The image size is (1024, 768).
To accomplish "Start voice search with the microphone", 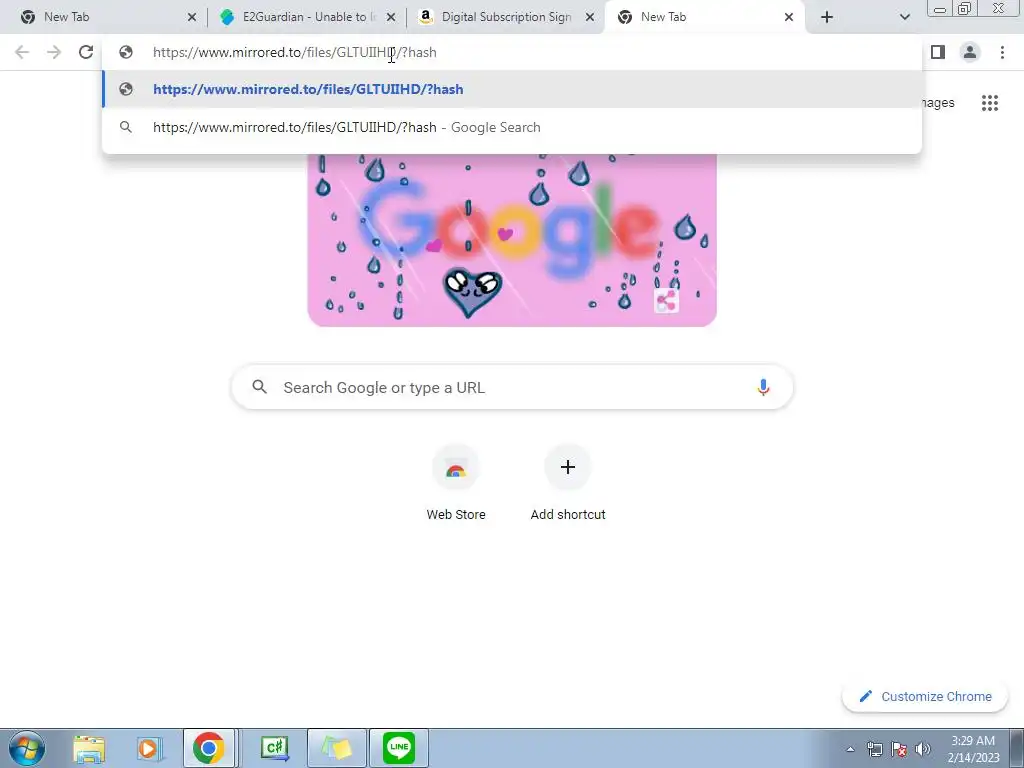I will pyautogui.click(x=762, y=387).
